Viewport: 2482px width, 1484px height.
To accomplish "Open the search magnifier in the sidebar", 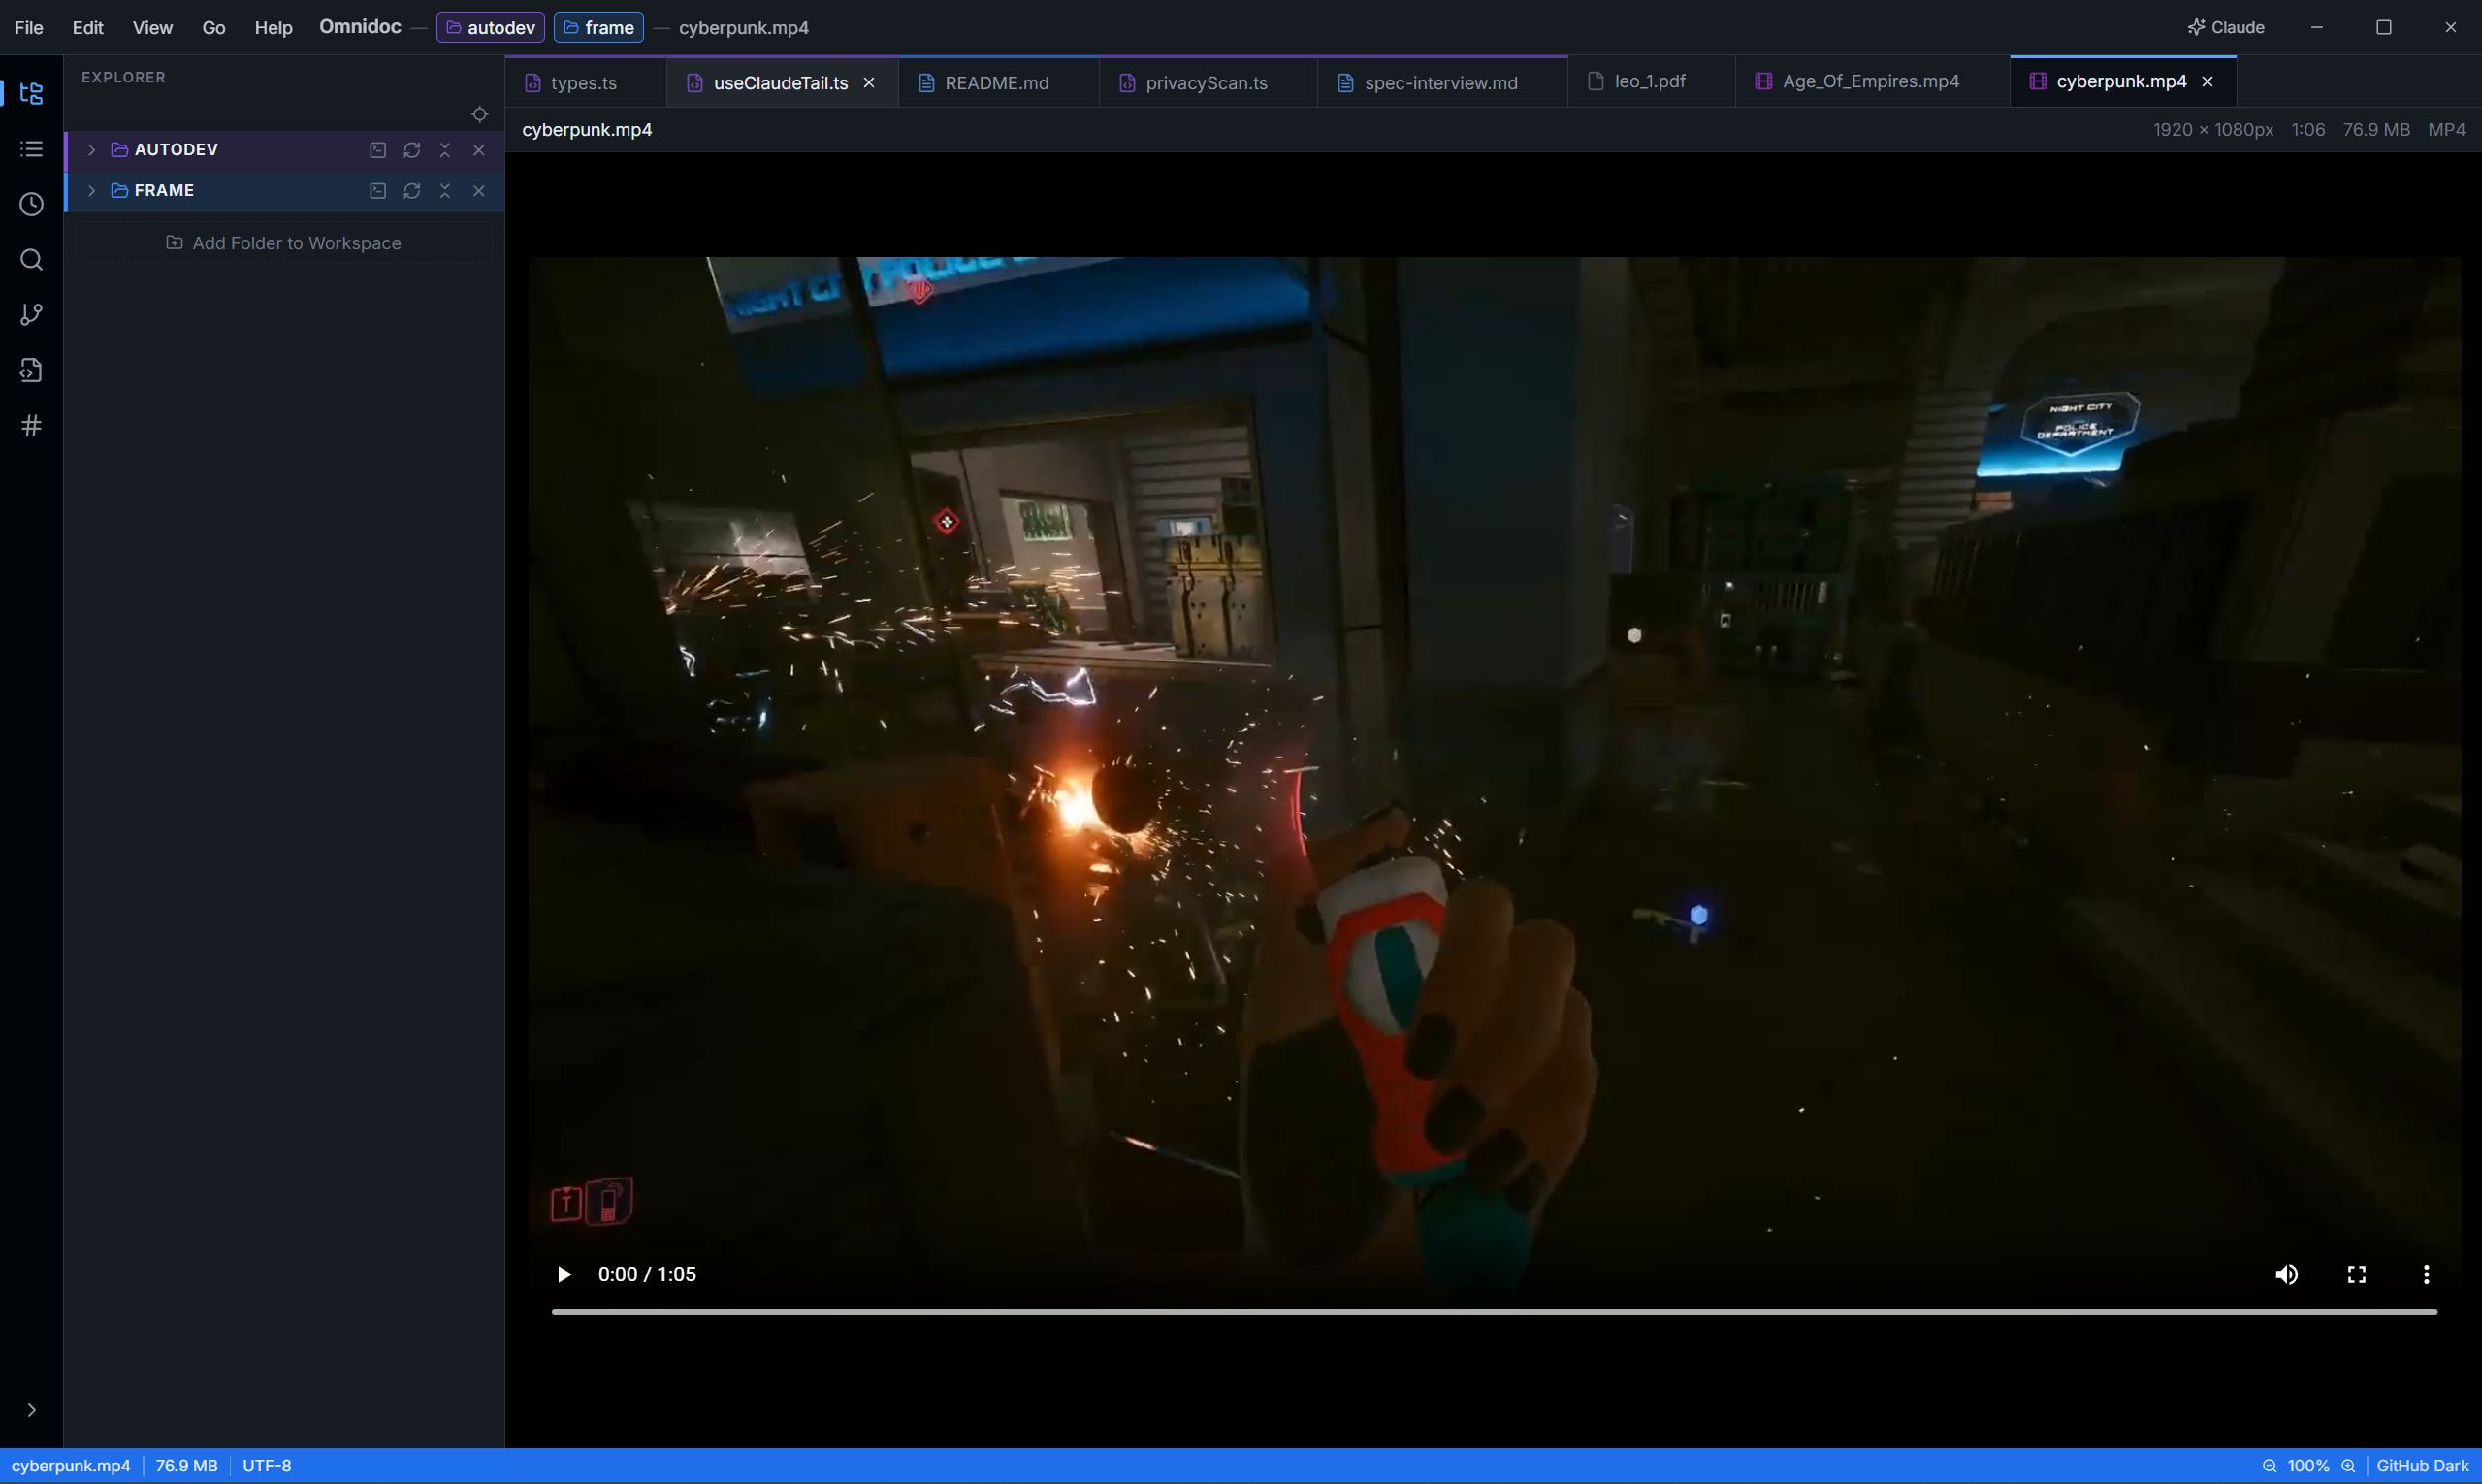I will [x=31, y=260].
